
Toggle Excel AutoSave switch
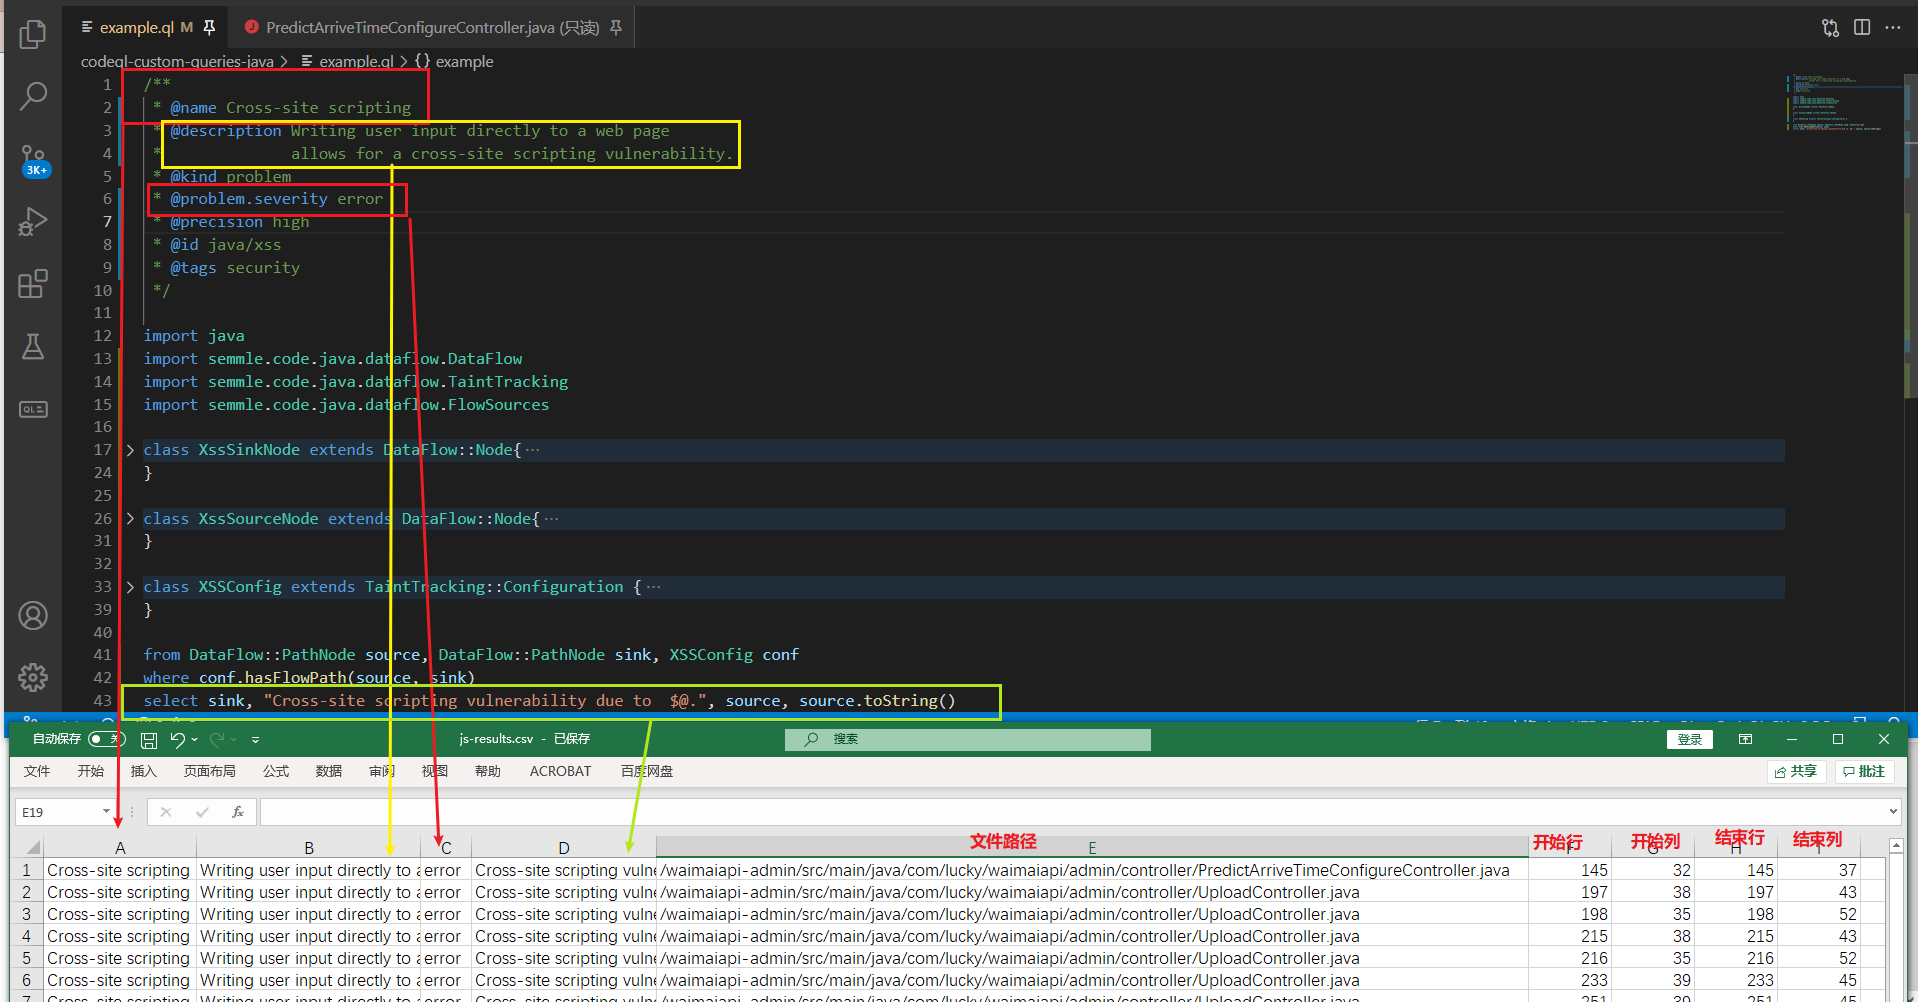click(105, 739)
